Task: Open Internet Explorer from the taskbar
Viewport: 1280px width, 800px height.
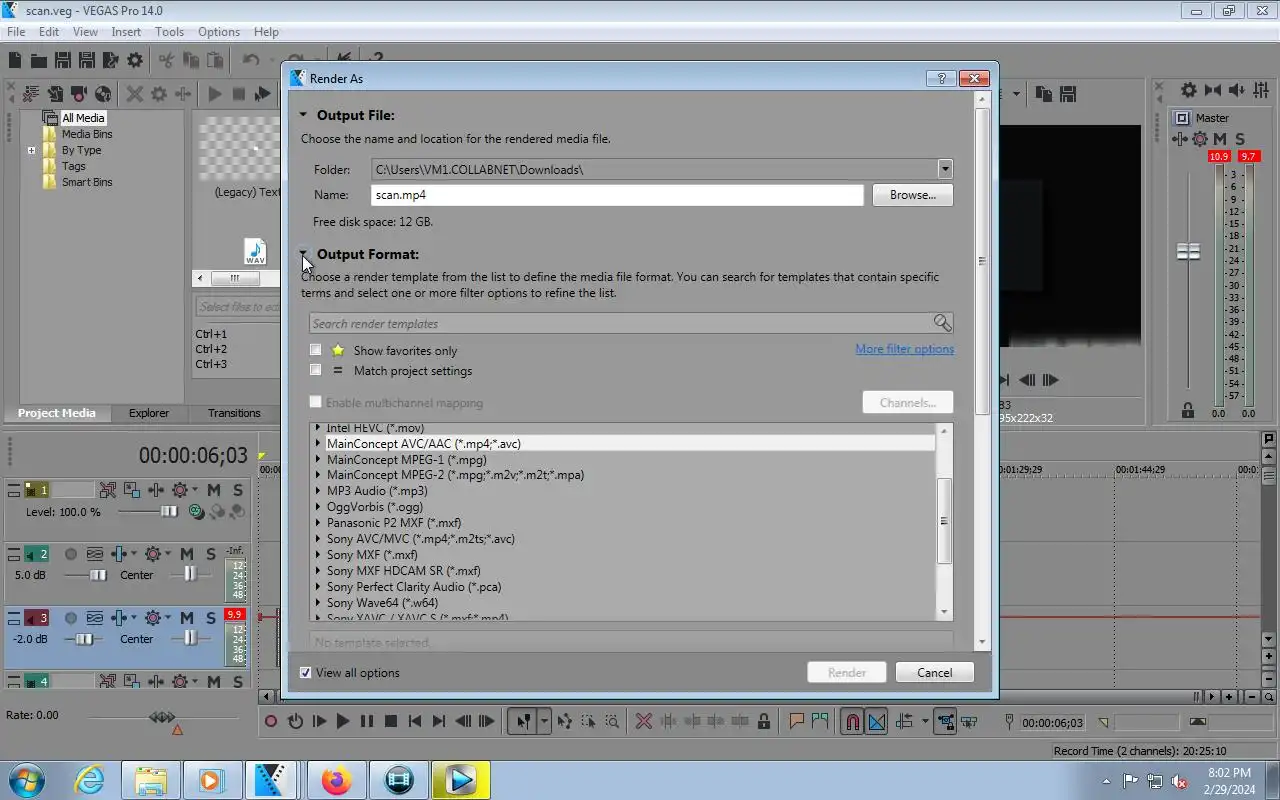Action: pos(89,779)
